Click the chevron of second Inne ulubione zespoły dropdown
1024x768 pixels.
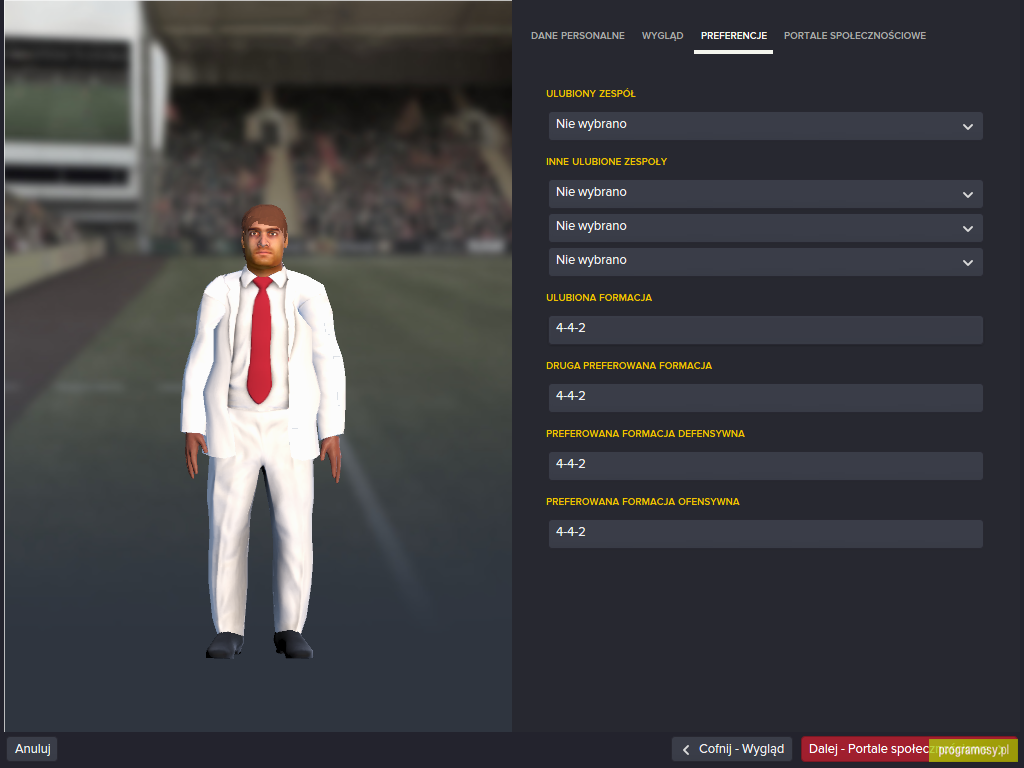(967, 229)
